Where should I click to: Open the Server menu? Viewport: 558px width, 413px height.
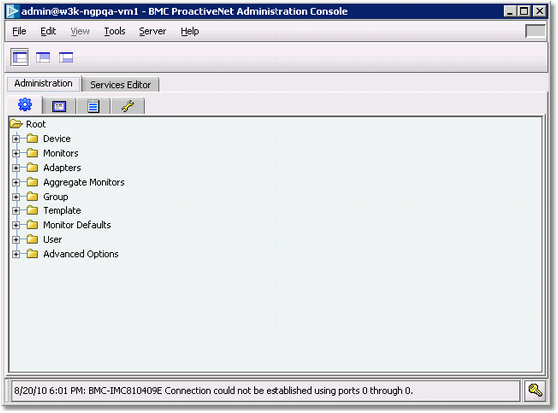point(152,31)
